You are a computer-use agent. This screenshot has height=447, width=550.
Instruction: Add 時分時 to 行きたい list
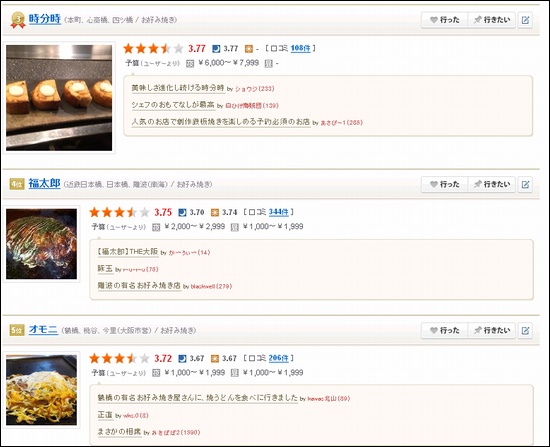491,20
